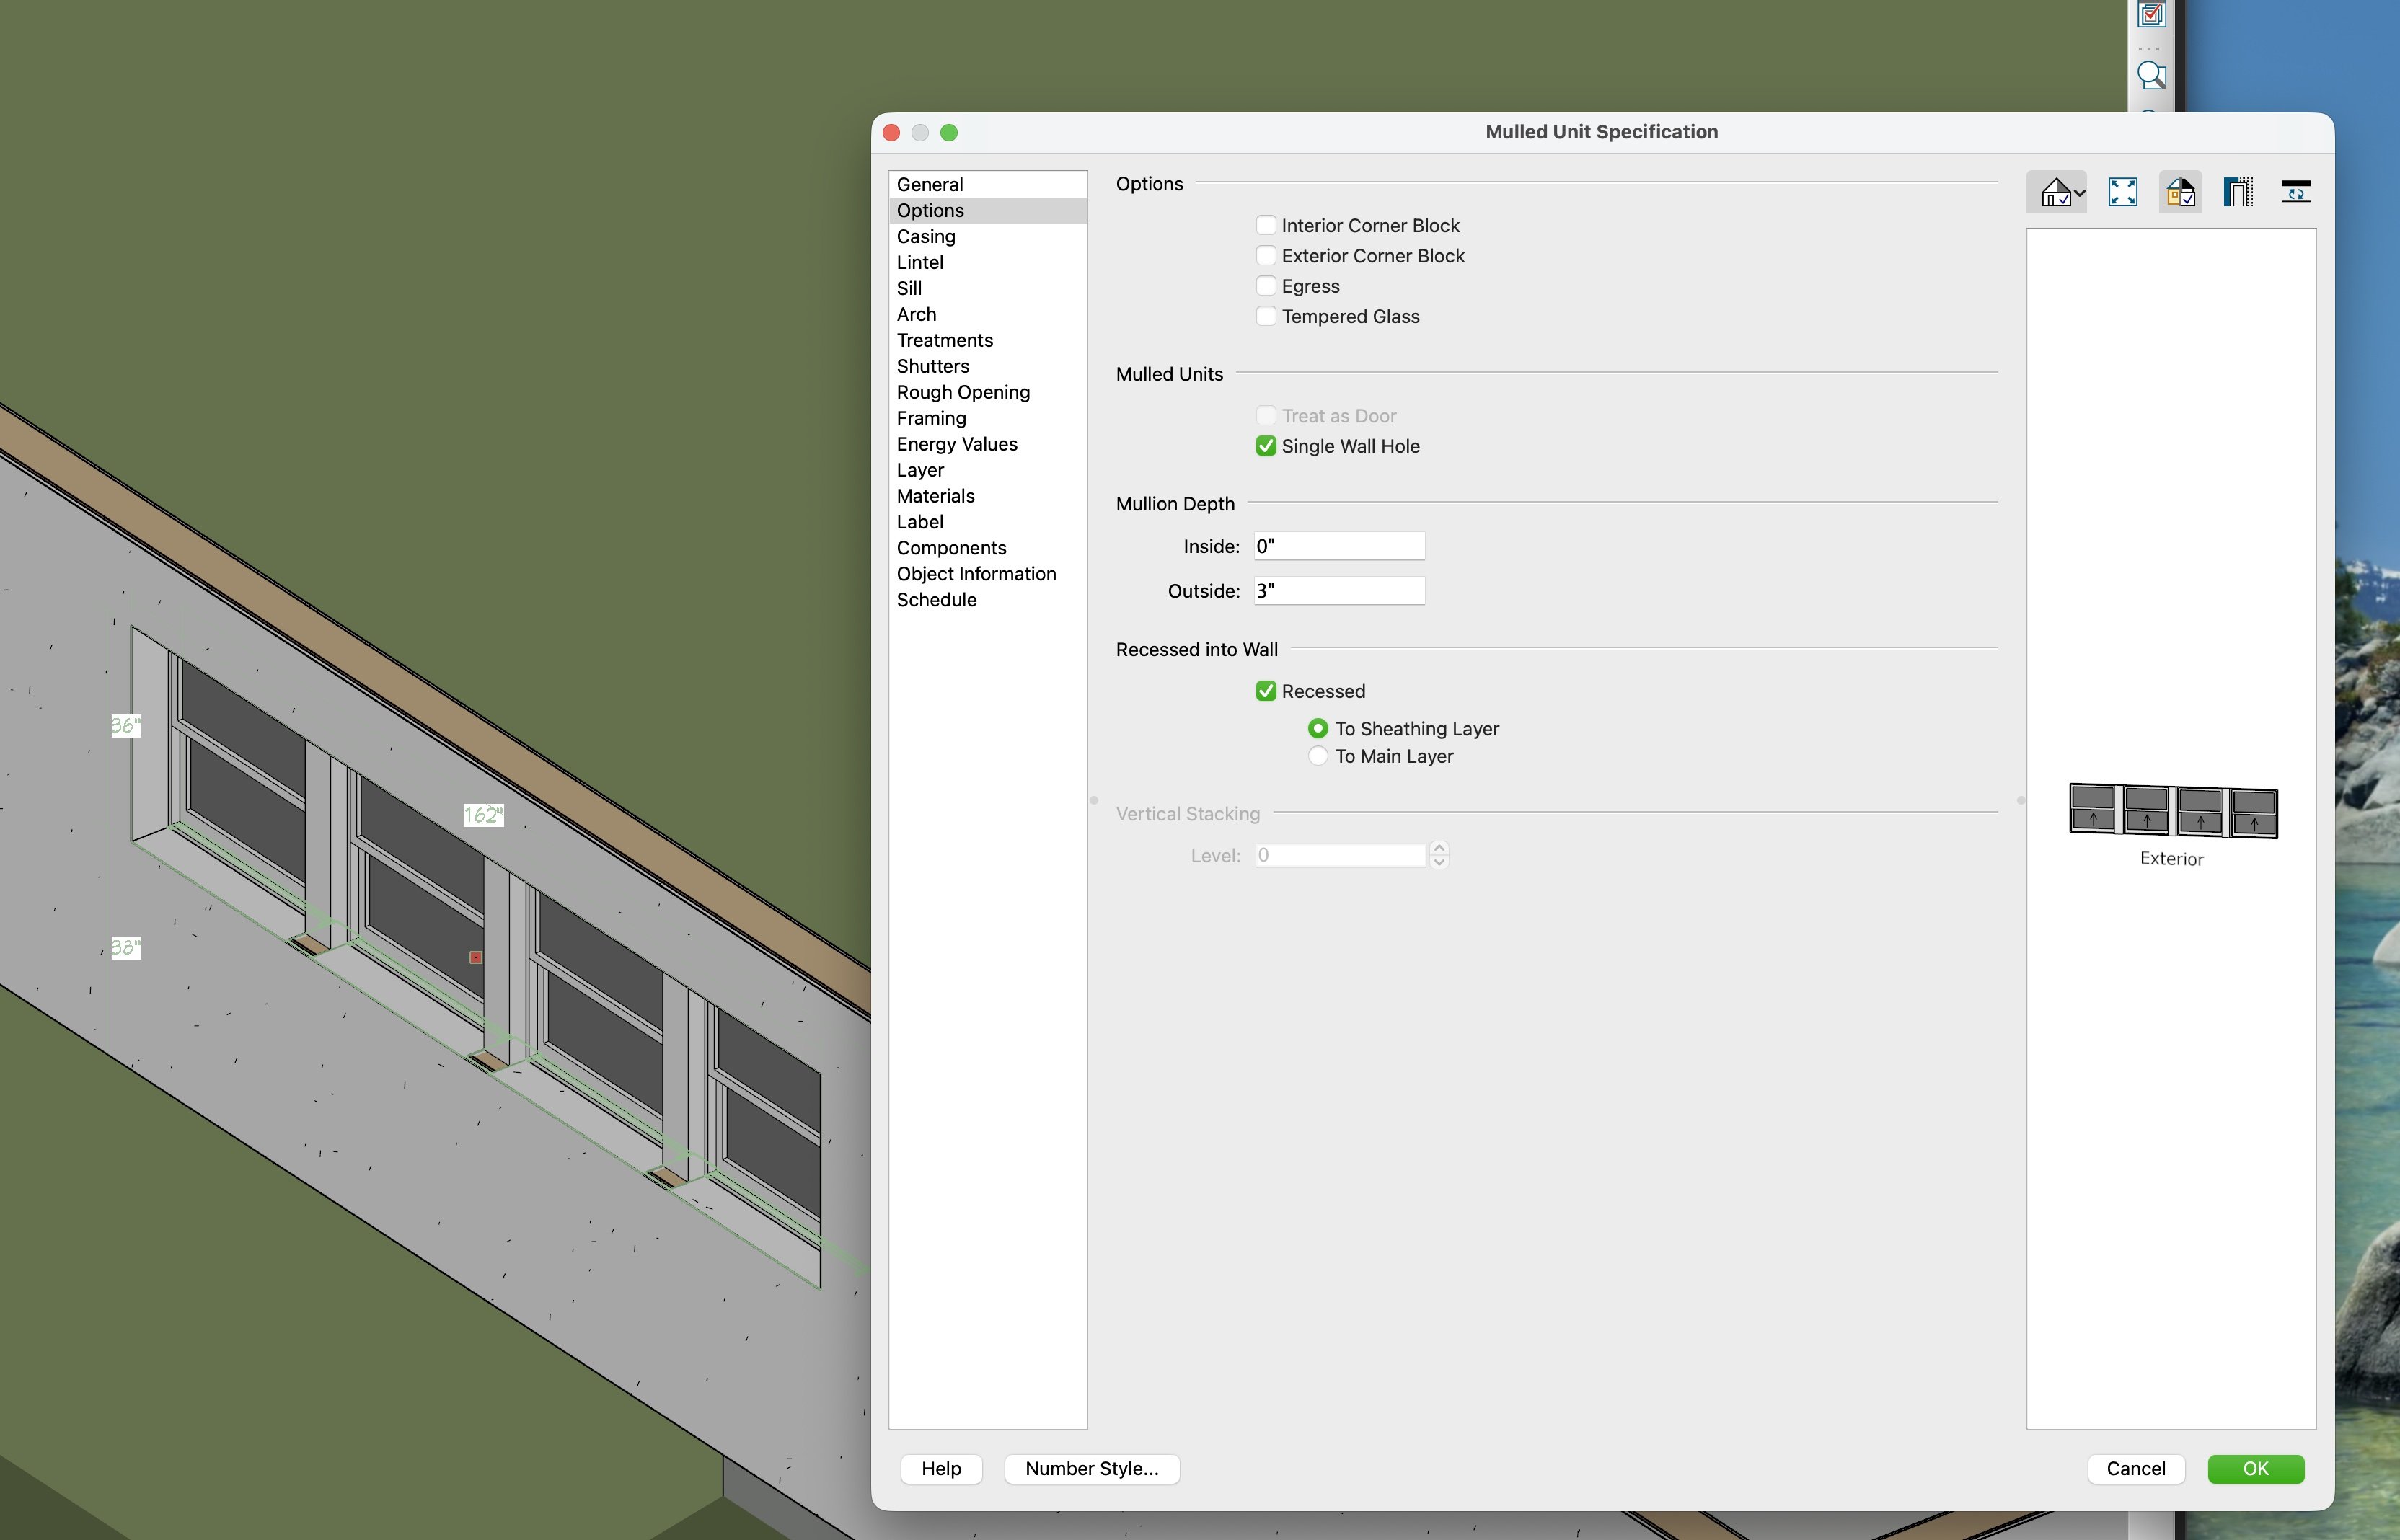
Task: Check the Interior Corner Block box
Action: coord(1266,226)
